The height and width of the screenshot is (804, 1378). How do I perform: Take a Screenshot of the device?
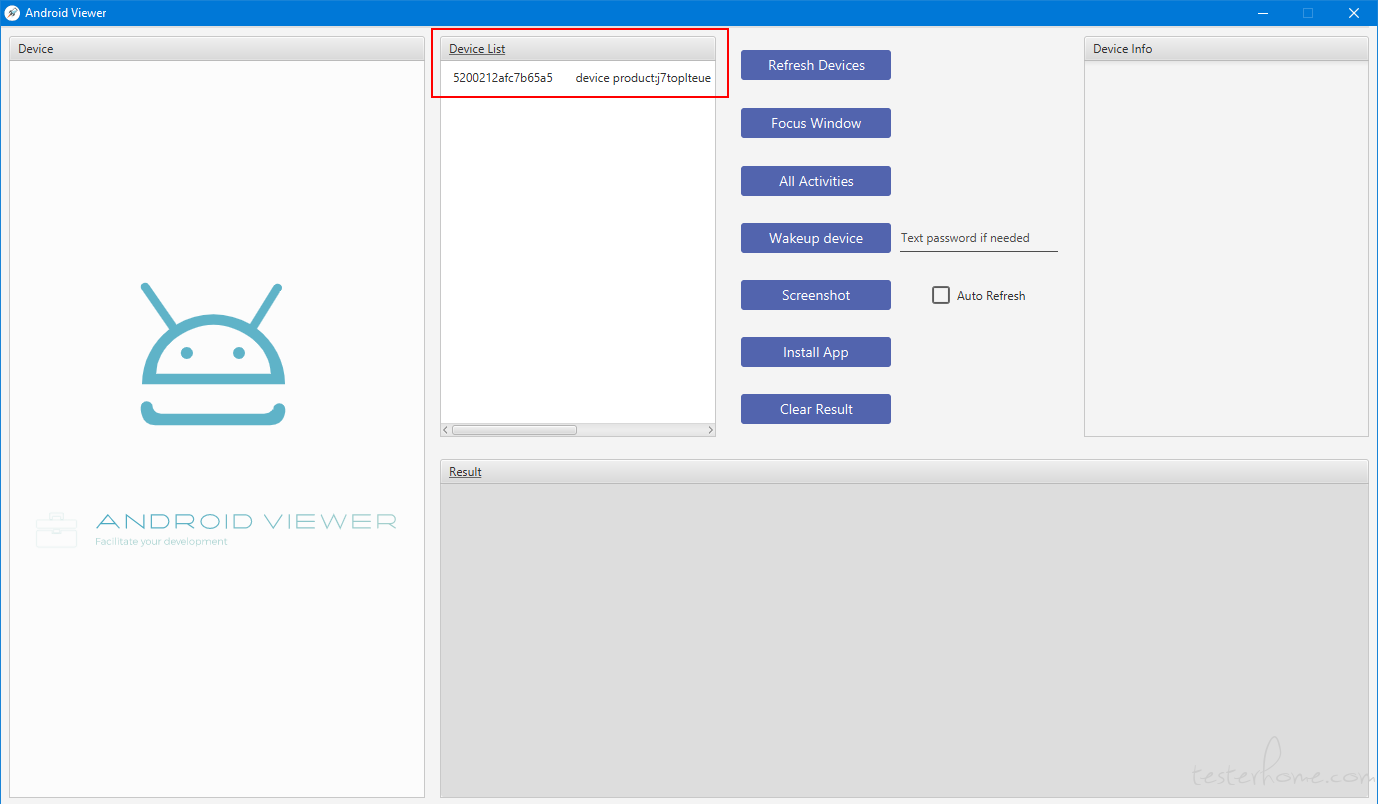(815, 295)
